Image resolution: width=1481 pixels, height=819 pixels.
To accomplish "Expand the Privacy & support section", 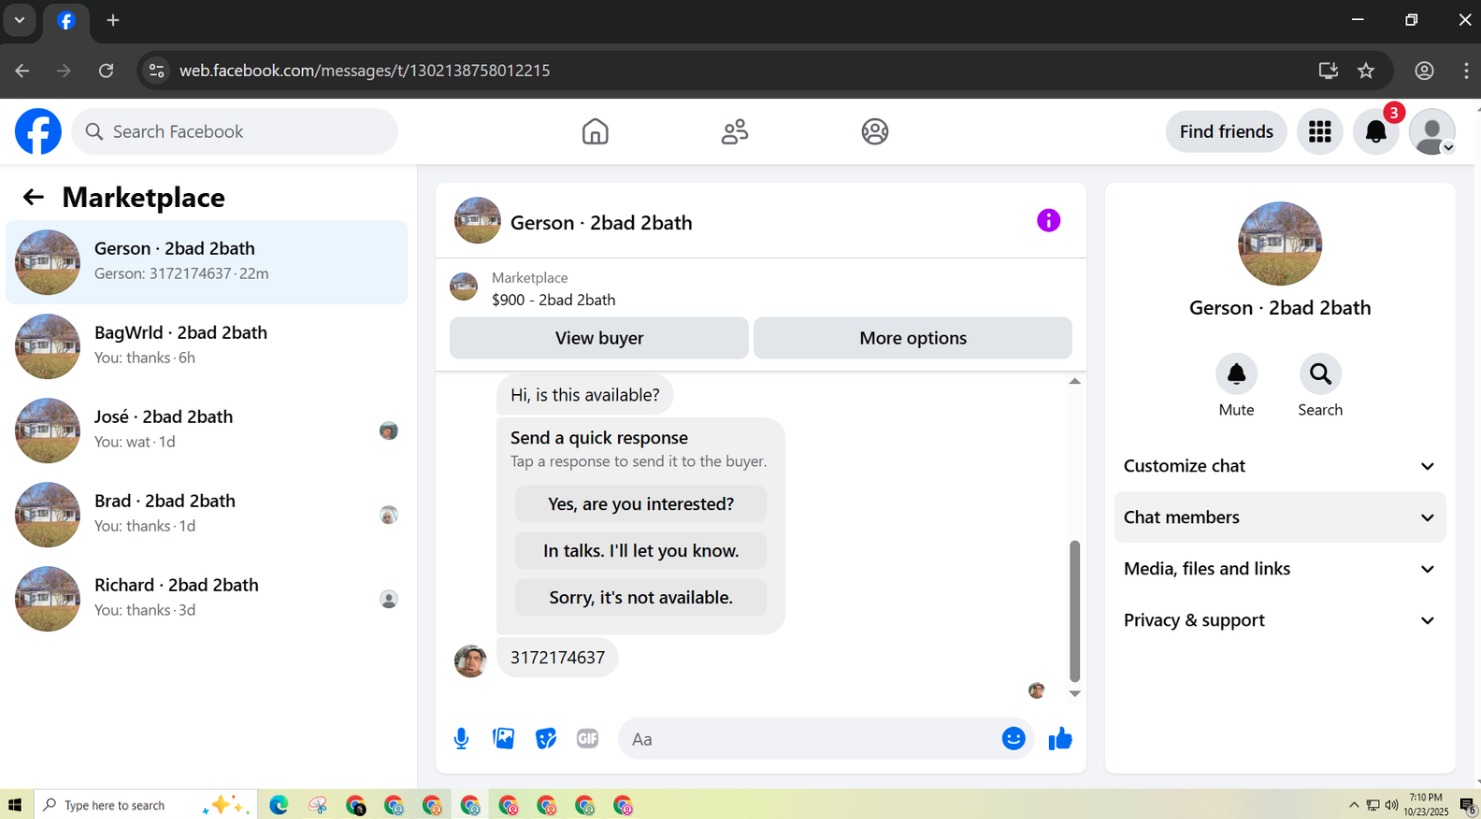I will point(1279,620).
